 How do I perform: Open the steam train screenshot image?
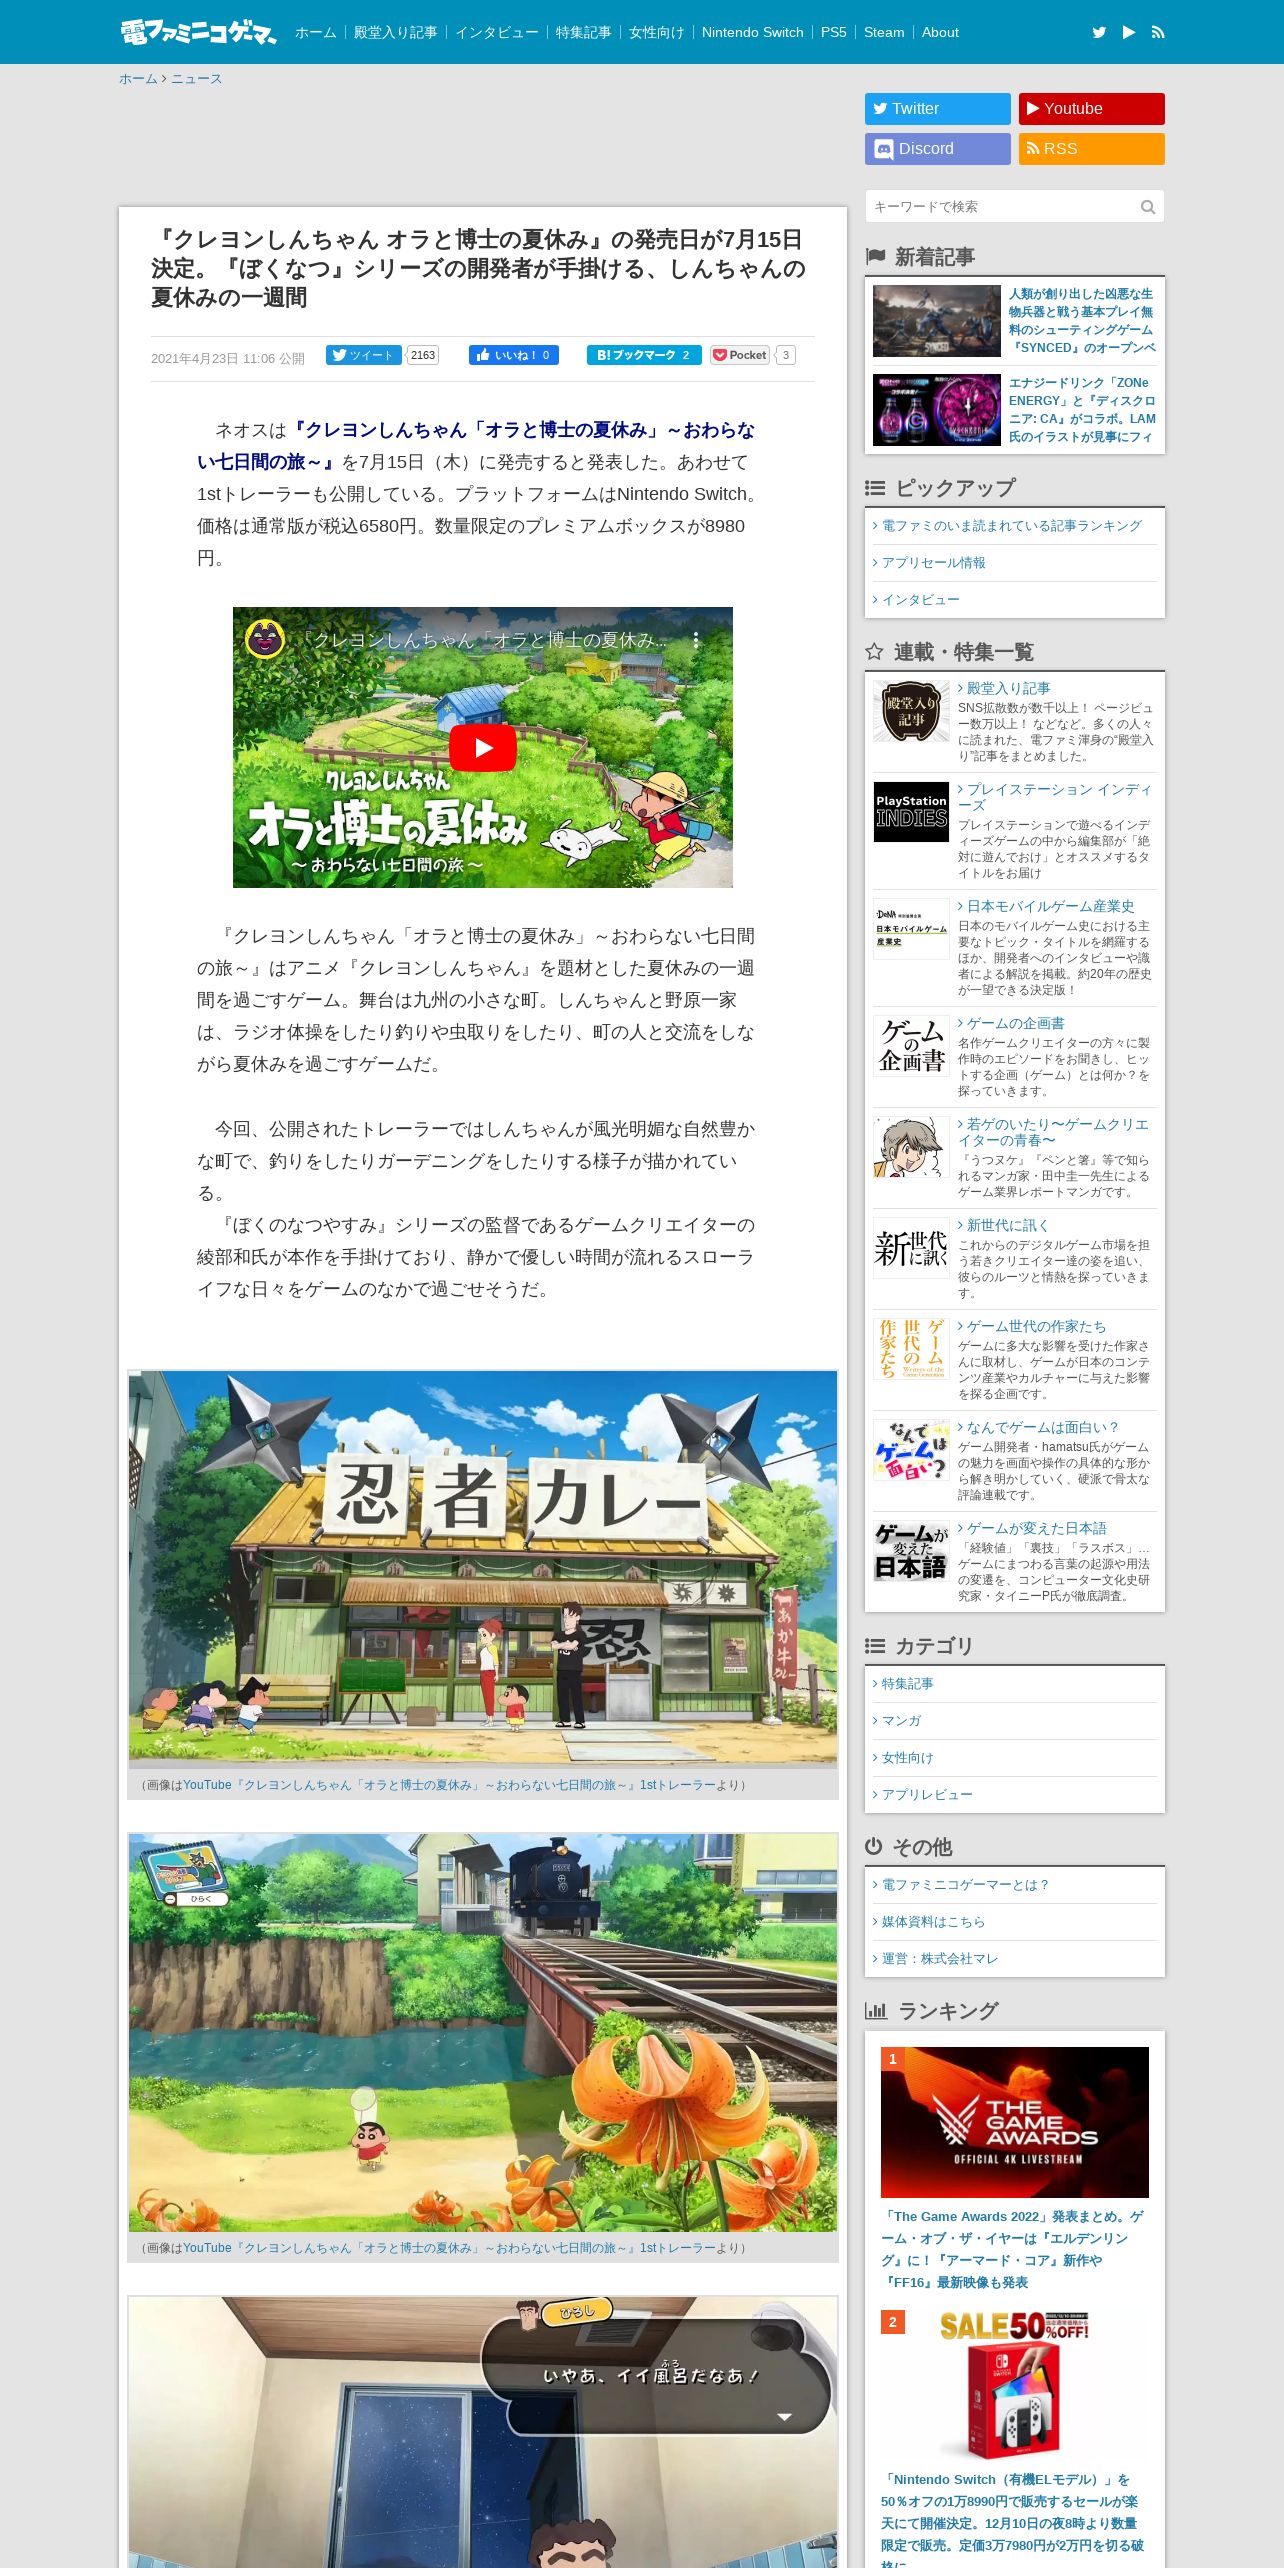[x=483, y=2031]
